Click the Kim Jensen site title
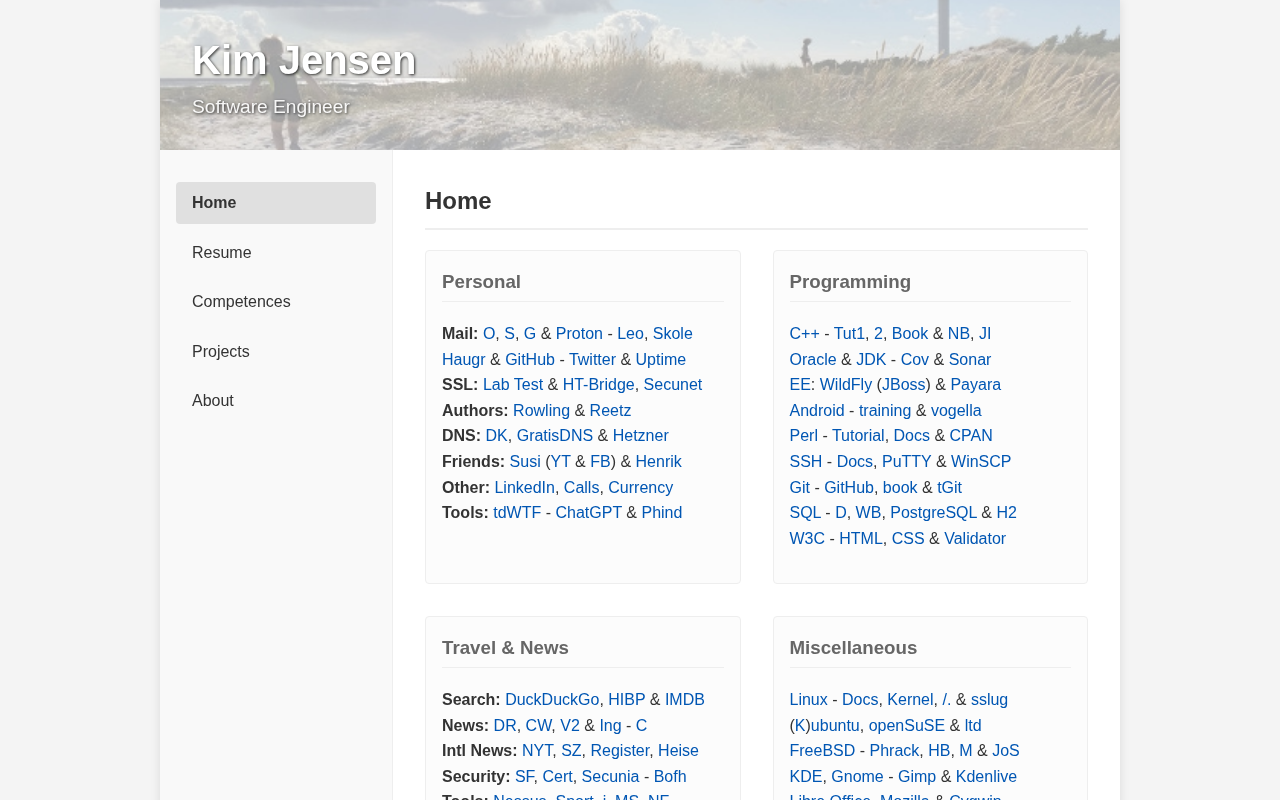Image resolution: width=1280 pixels, height=800 pixels. 304,60
